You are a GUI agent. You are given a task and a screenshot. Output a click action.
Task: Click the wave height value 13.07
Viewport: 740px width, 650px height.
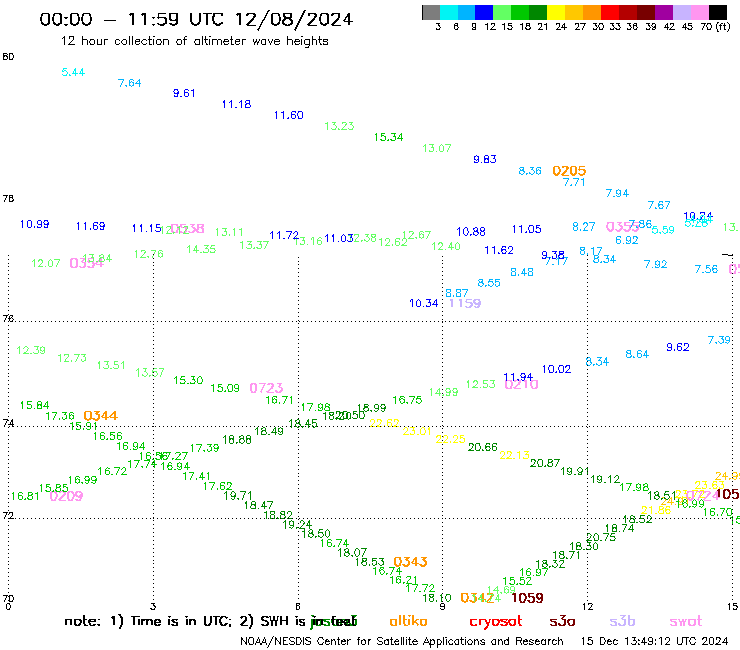pyautogui.click(x=437, y=148)
